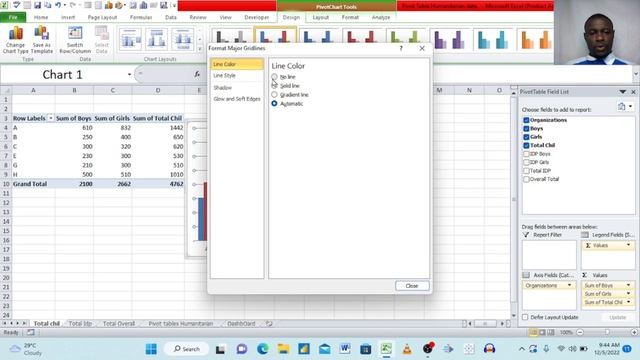
Task: Choose the teal chart style swatch
Action: click(493, 39)
